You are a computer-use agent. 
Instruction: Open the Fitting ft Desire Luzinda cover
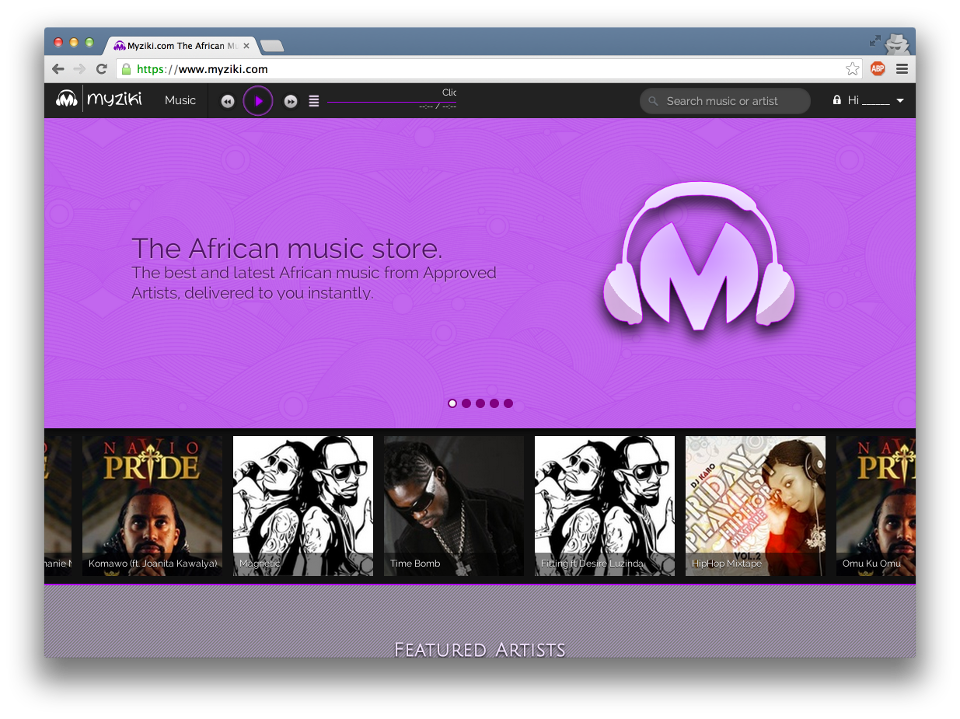(605, 506)
